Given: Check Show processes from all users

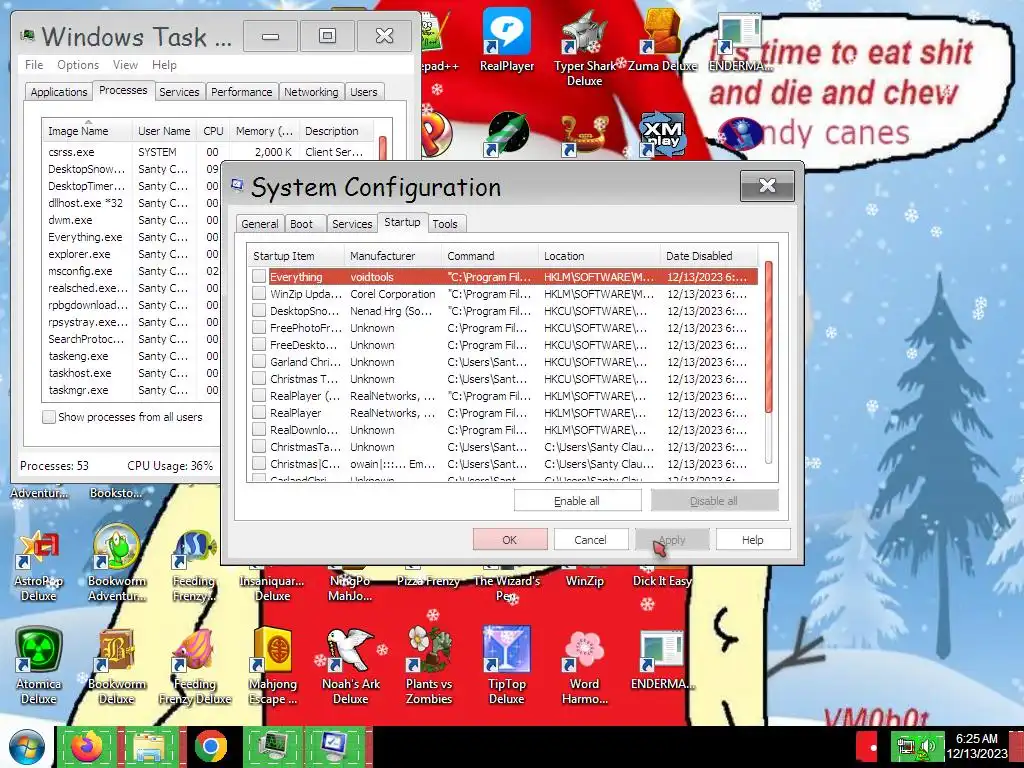Looking at the screenshot, I should pyautogui.click(x=49, y=417).
